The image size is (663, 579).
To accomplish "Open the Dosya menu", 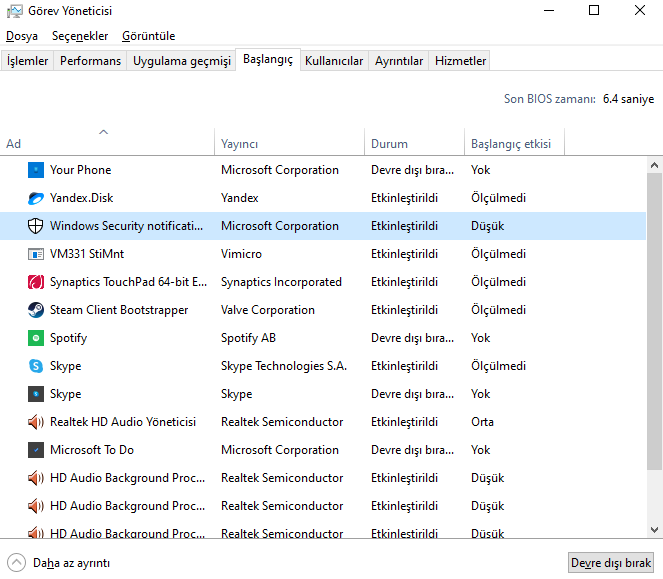I will coord(22,36).
